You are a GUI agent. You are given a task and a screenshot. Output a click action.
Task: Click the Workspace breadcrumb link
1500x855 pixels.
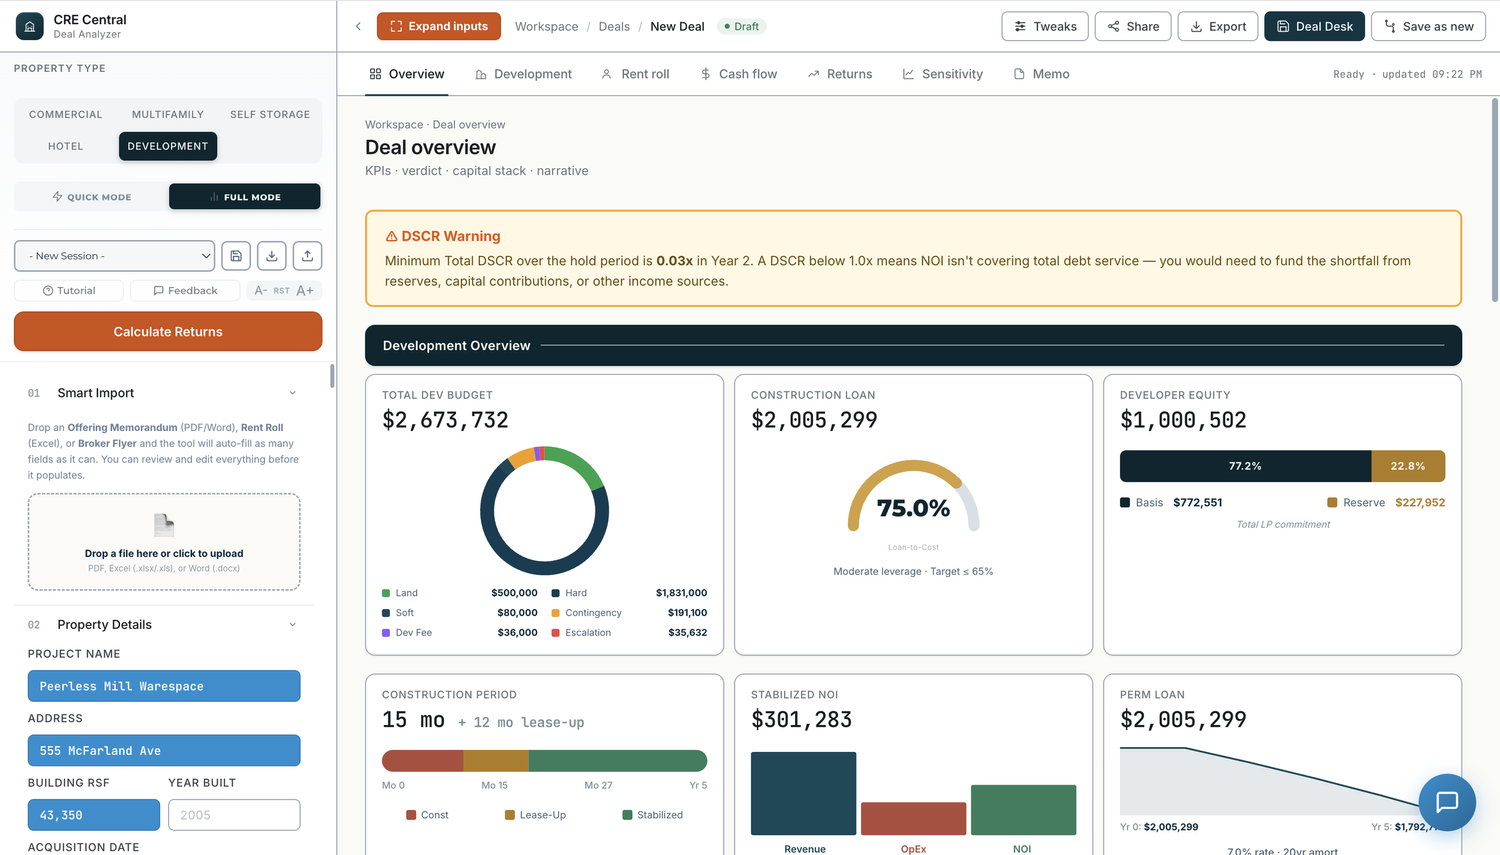tap(546, 27)
